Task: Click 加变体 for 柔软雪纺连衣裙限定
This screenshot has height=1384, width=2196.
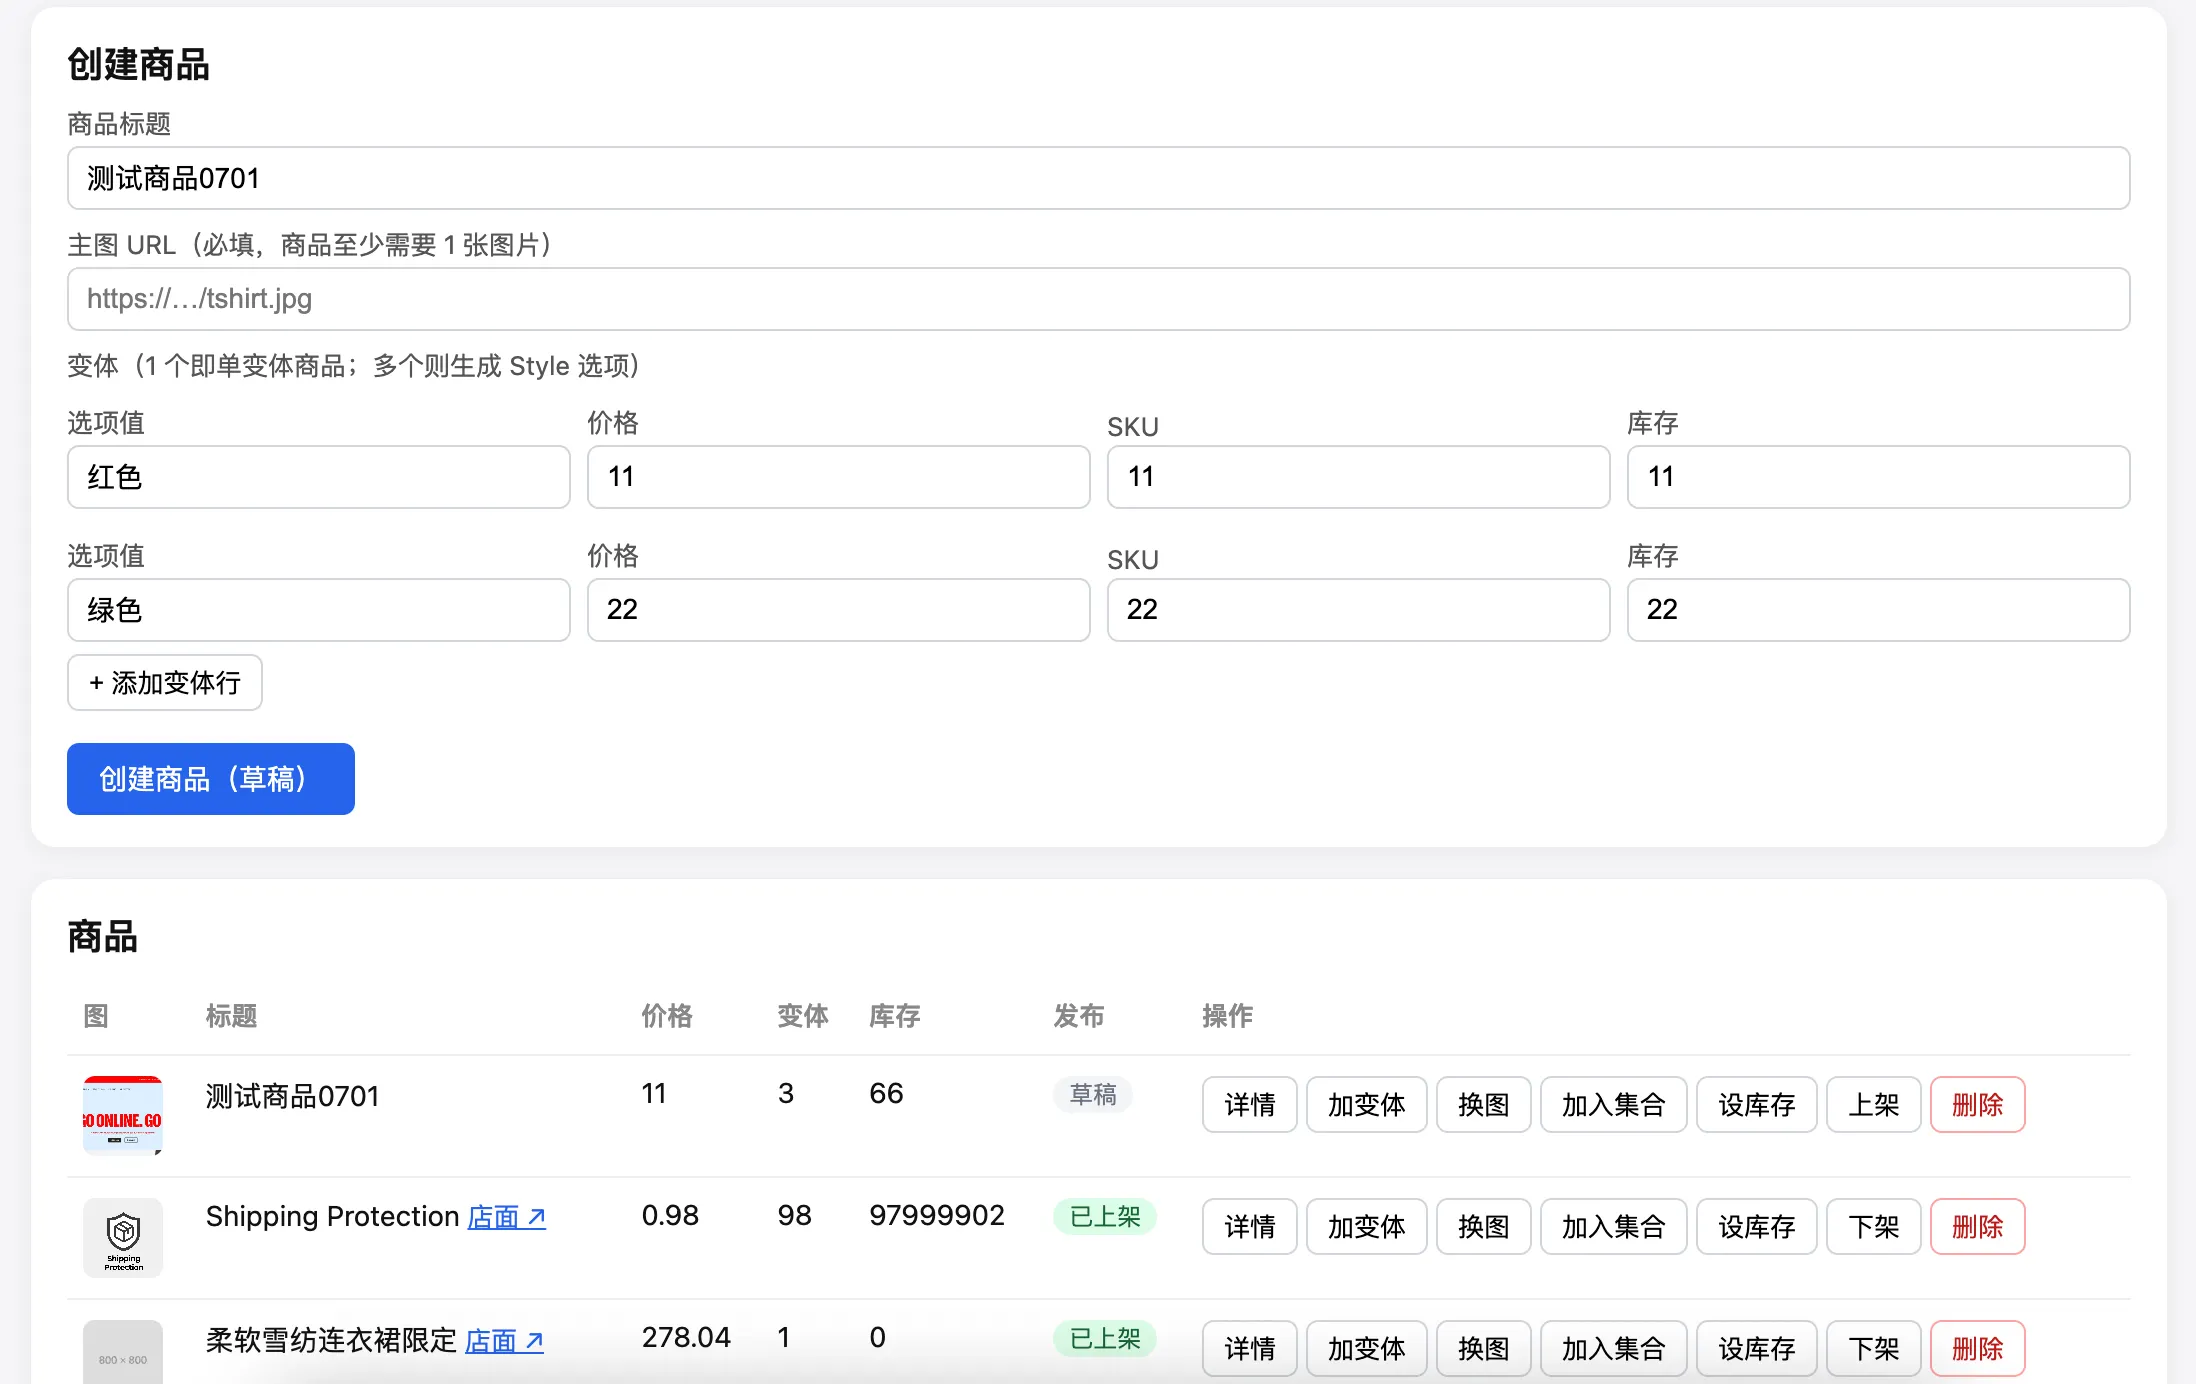Action: 1367,1349
